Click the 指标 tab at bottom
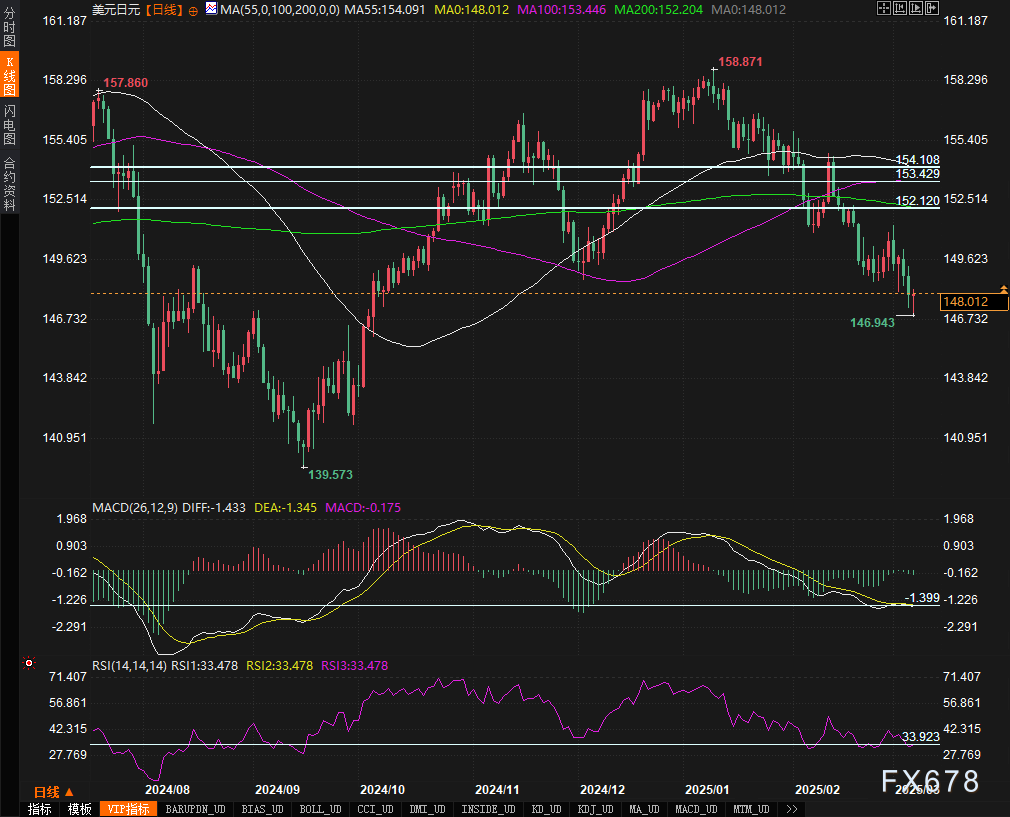 [x=40, y=809]
